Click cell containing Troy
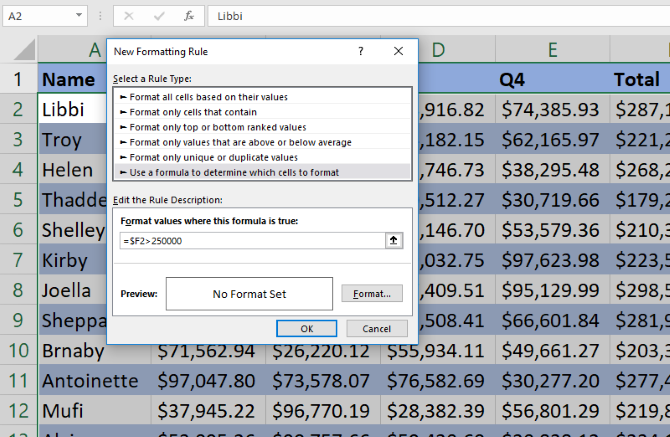670x437 pixels. click(72, 140)
